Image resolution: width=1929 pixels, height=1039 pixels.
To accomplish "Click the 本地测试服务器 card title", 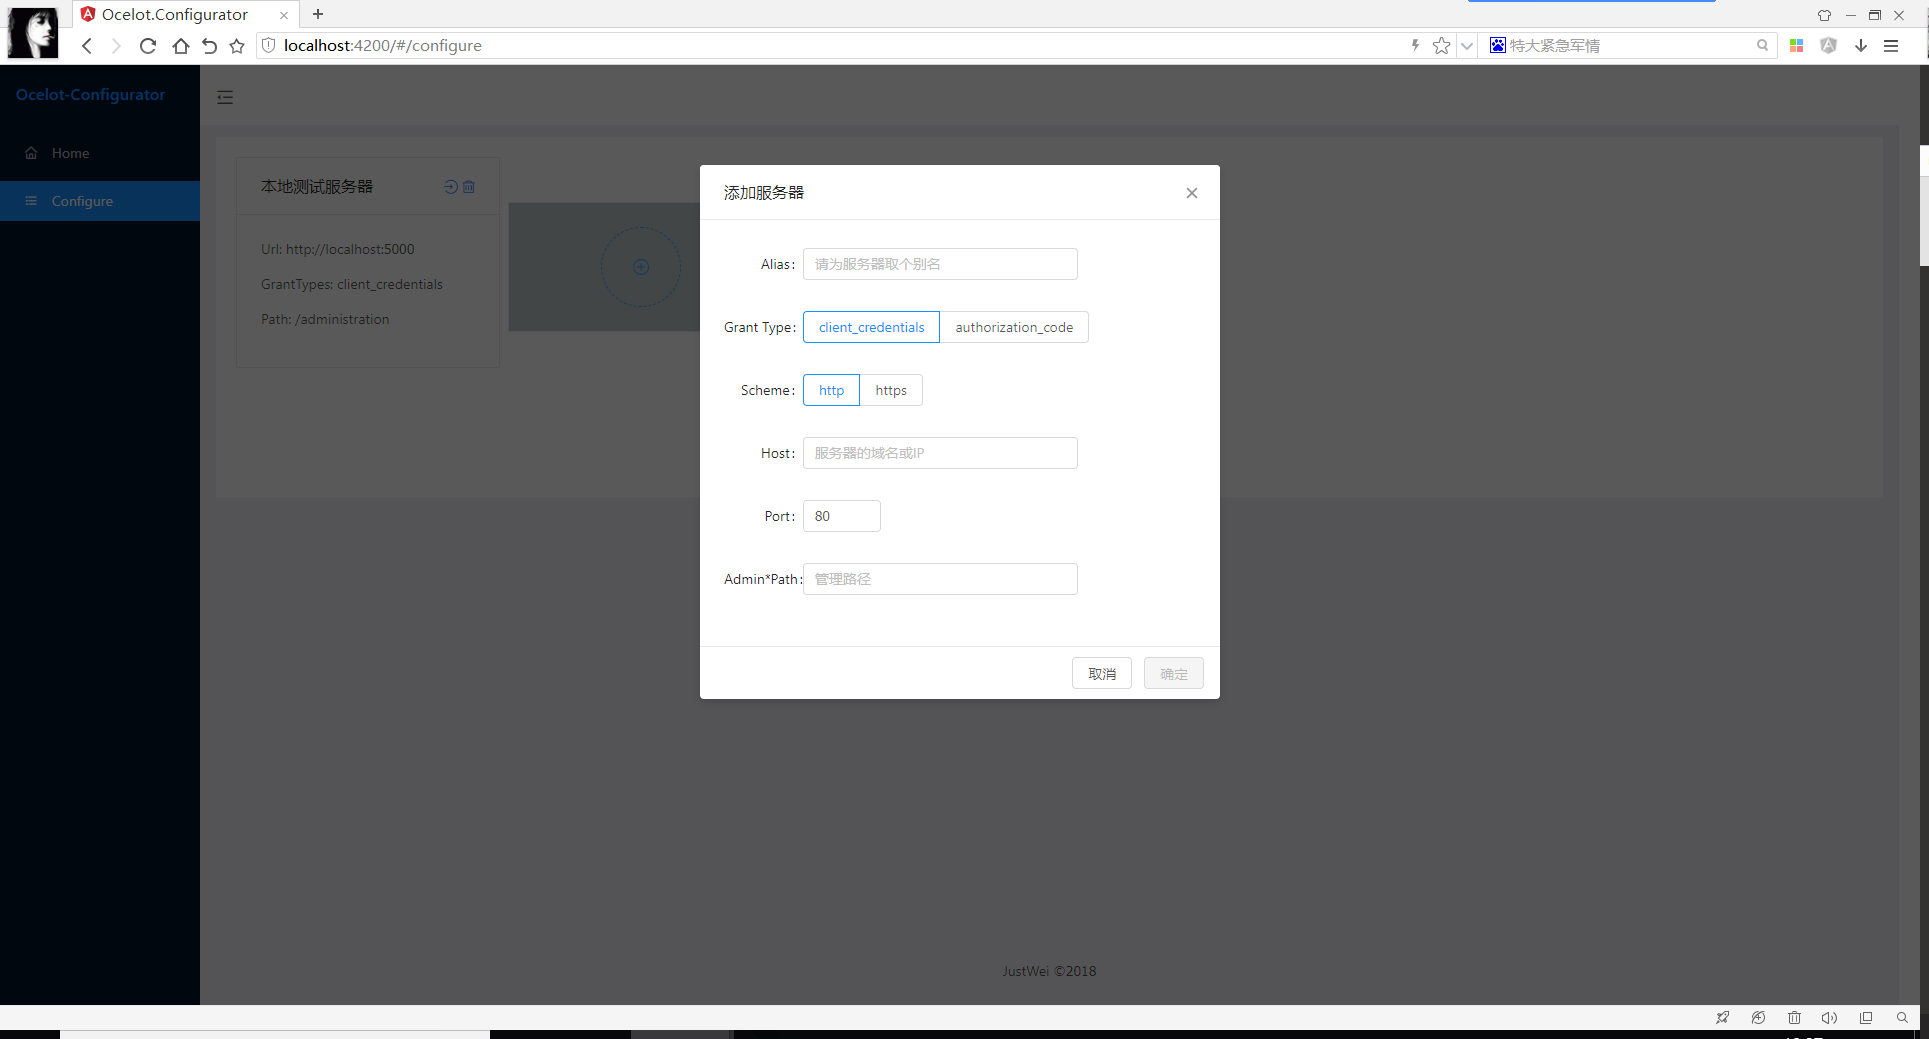I will point(317,187).
